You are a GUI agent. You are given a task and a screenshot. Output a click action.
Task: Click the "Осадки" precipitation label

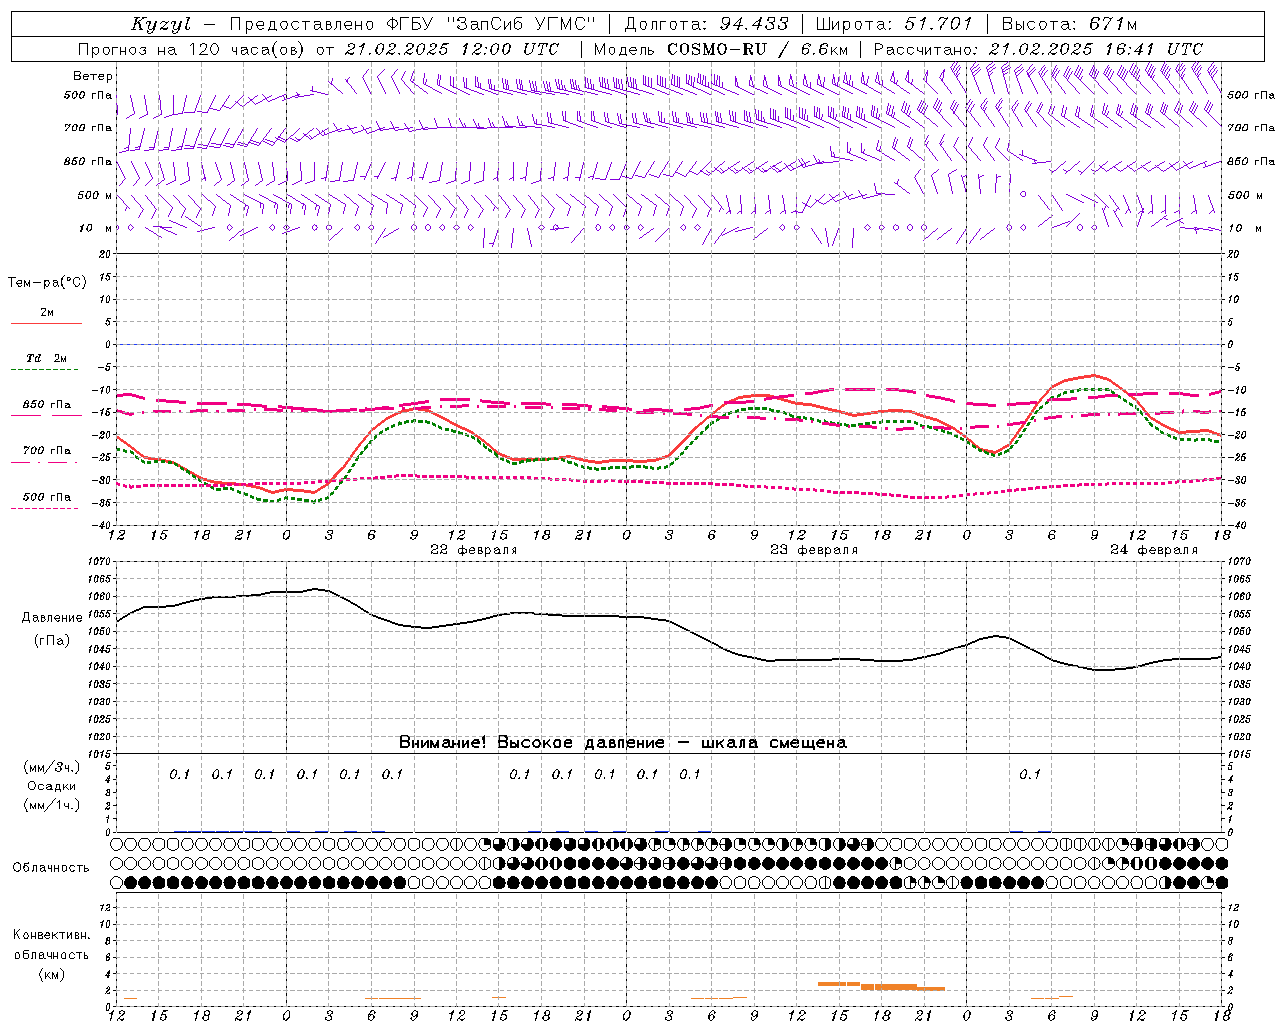click(x=52, y=786)
